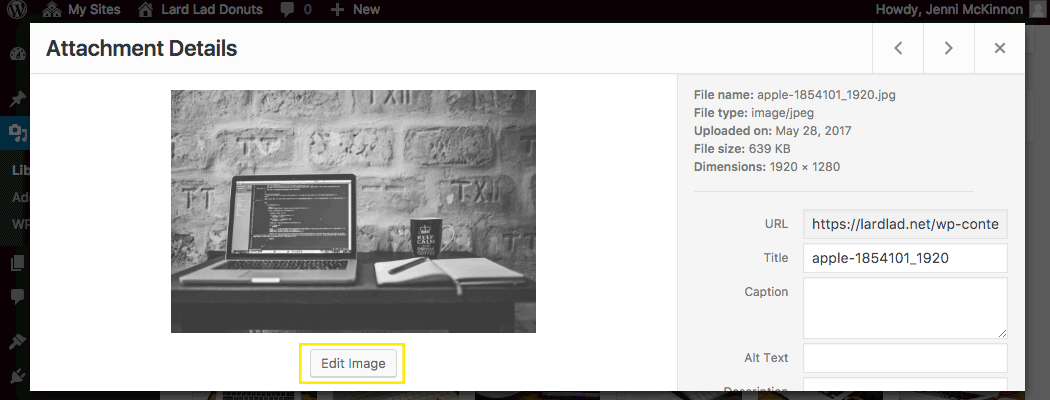Click the plus icon beside New
Viewport: 1050px width, 400px height.
click(338, 9)
